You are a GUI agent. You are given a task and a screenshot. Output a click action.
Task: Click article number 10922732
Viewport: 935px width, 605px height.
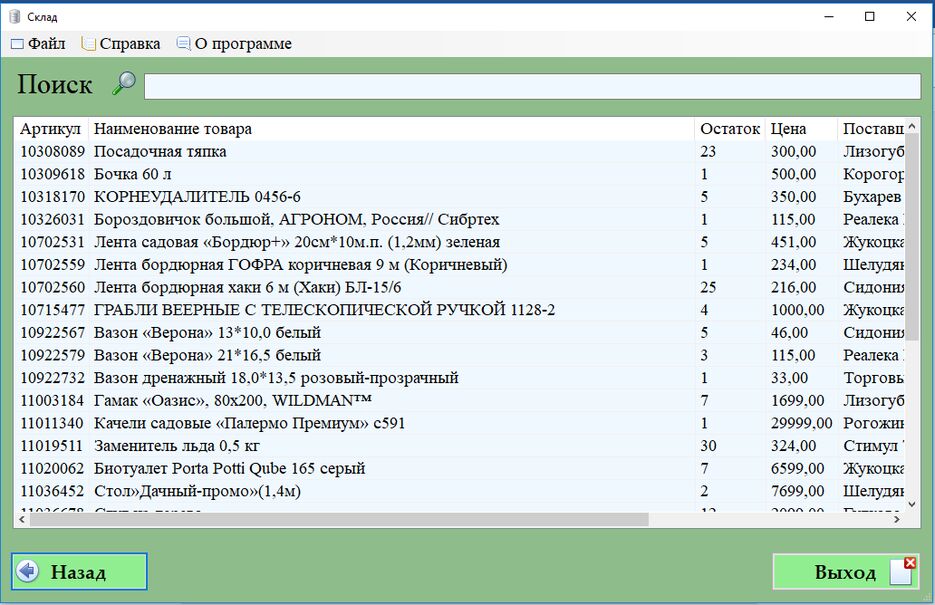click(52, 378)
